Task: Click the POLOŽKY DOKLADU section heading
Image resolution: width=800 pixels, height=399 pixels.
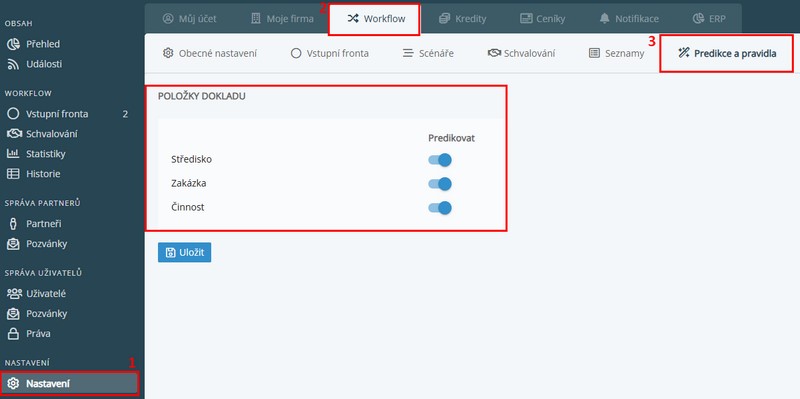Action: (202, 96)
